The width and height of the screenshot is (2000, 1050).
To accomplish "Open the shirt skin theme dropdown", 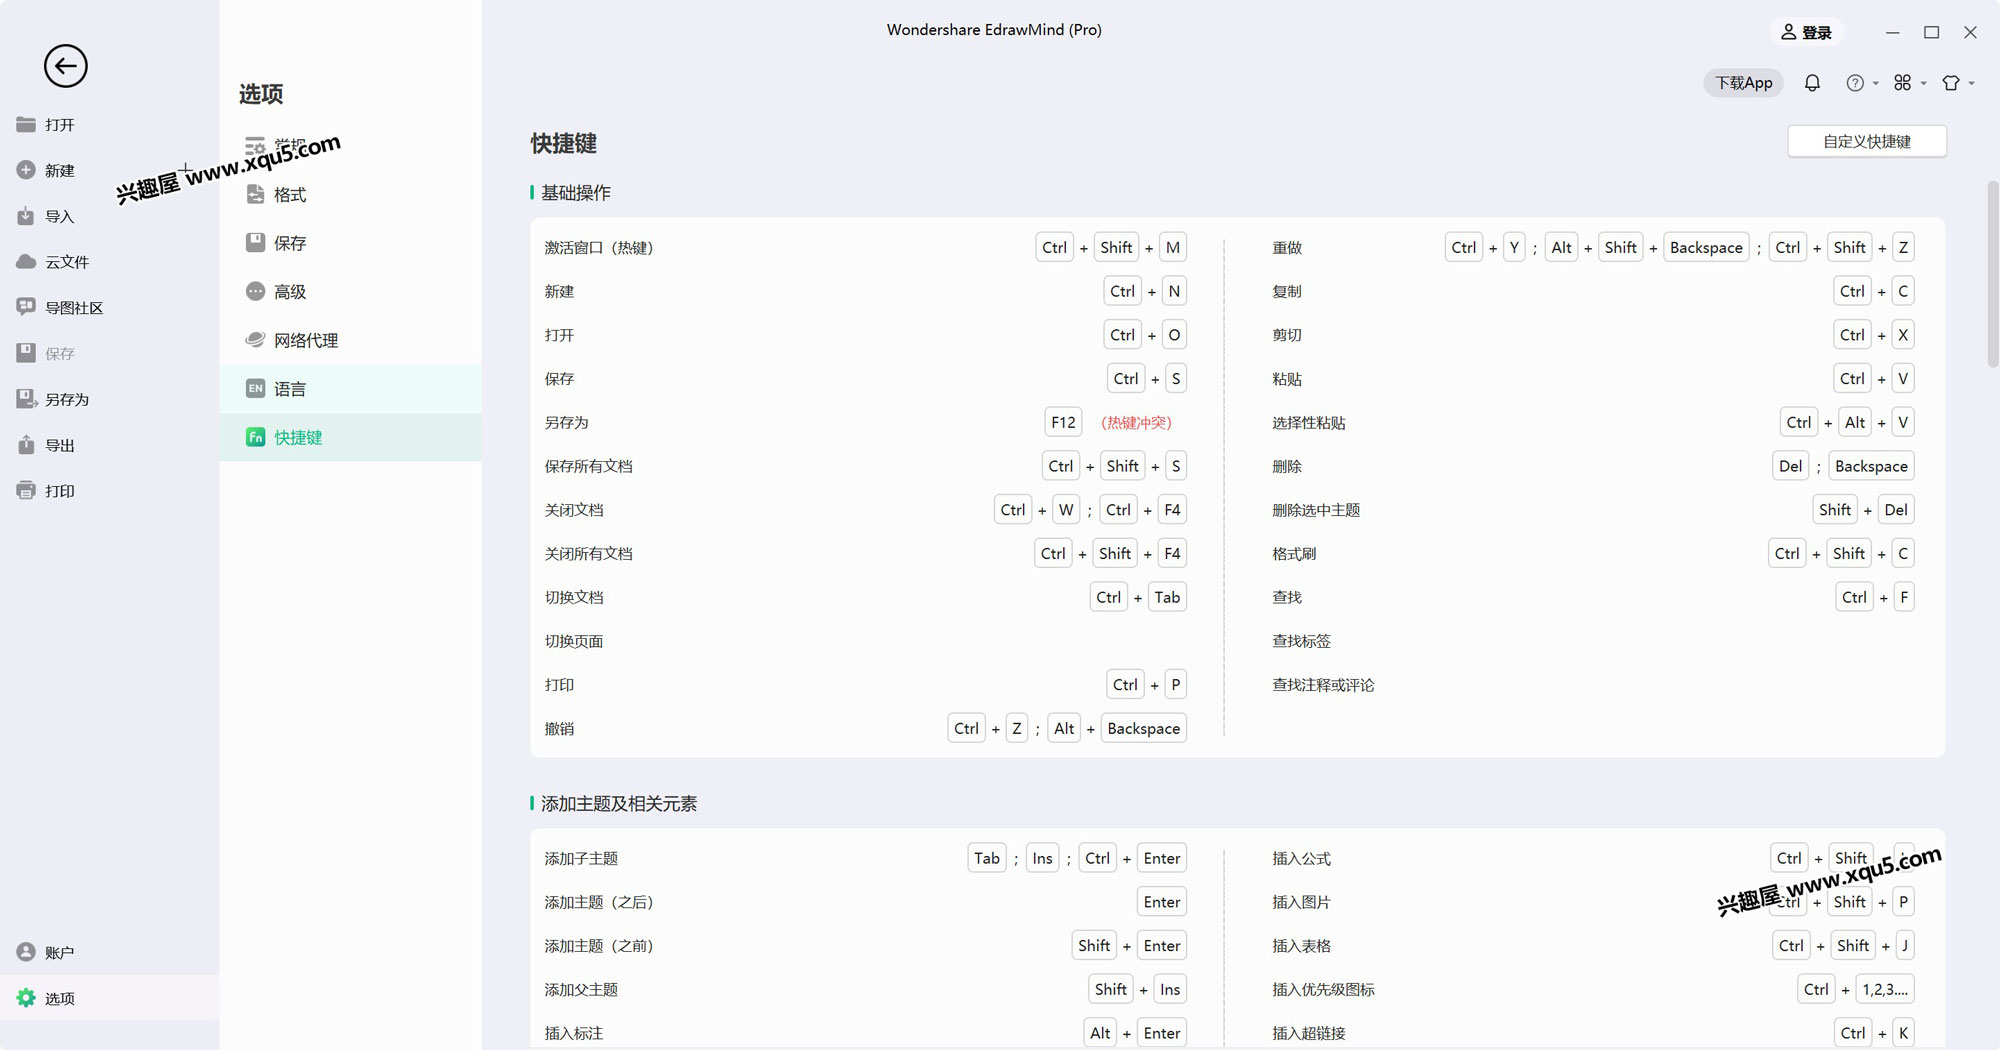I will (1957, 83).
